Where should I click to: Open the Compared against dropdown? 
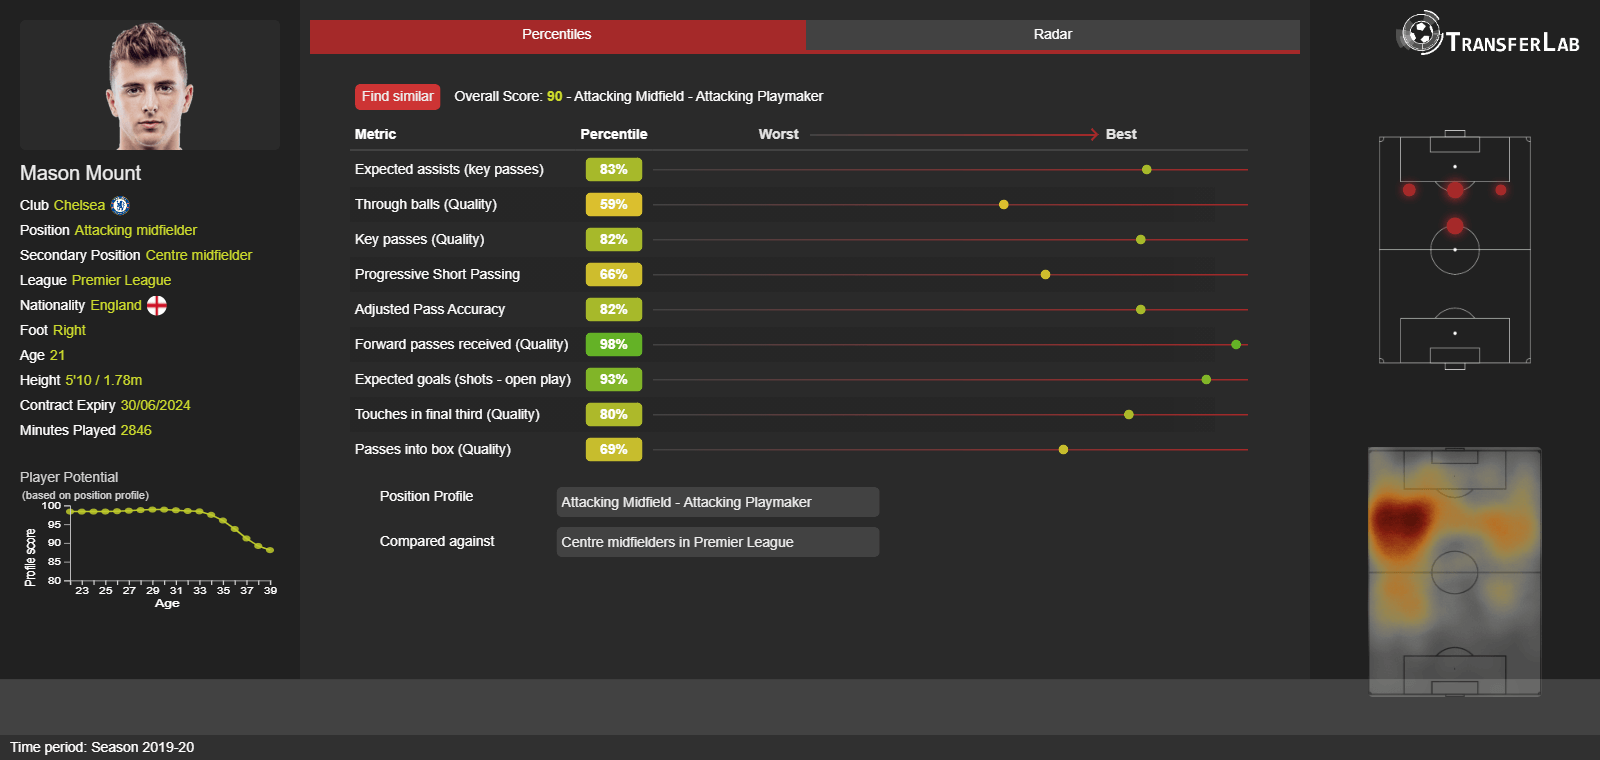(x=718, y=542)
